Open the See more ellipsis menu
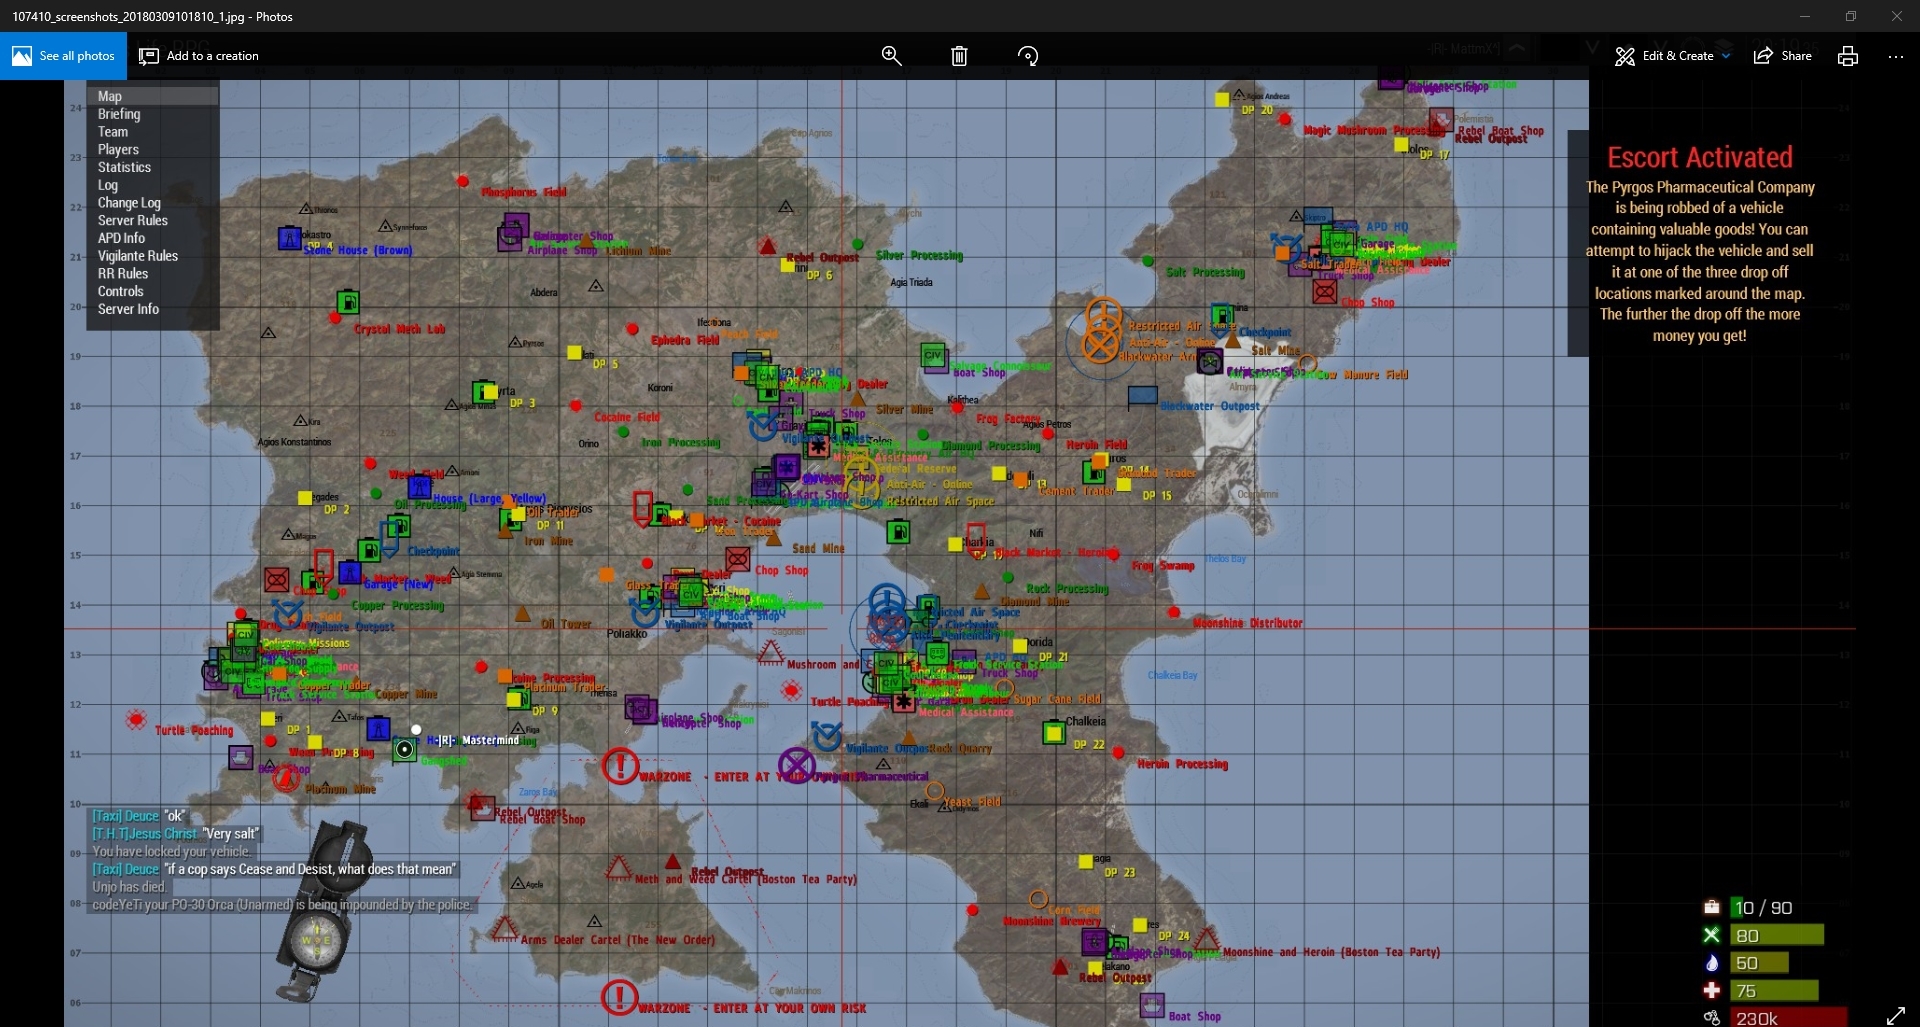Screen dimensions: 1920x1027 click(1896, 56)
